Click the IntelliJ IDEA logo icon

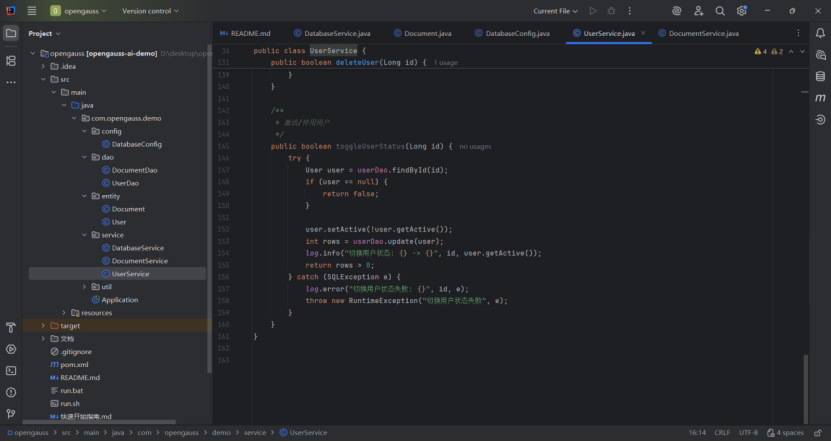click(11, 11)
